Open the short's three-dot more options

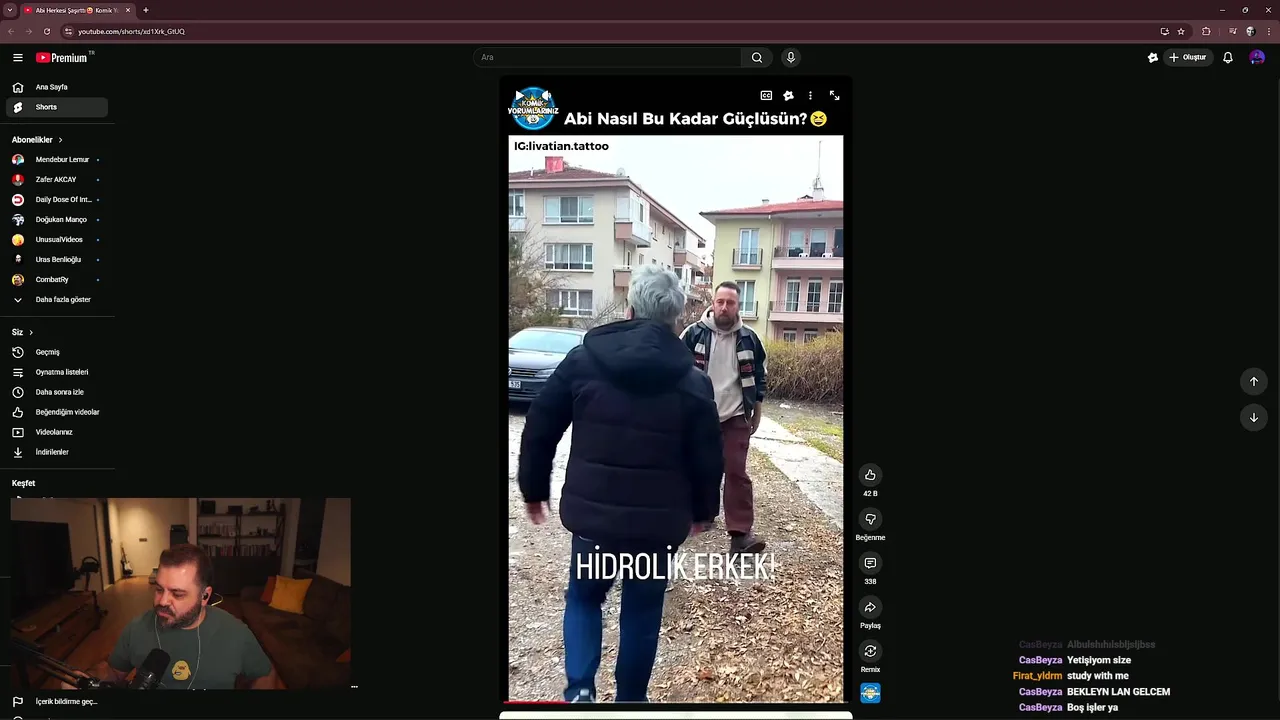tap(810, 96)
